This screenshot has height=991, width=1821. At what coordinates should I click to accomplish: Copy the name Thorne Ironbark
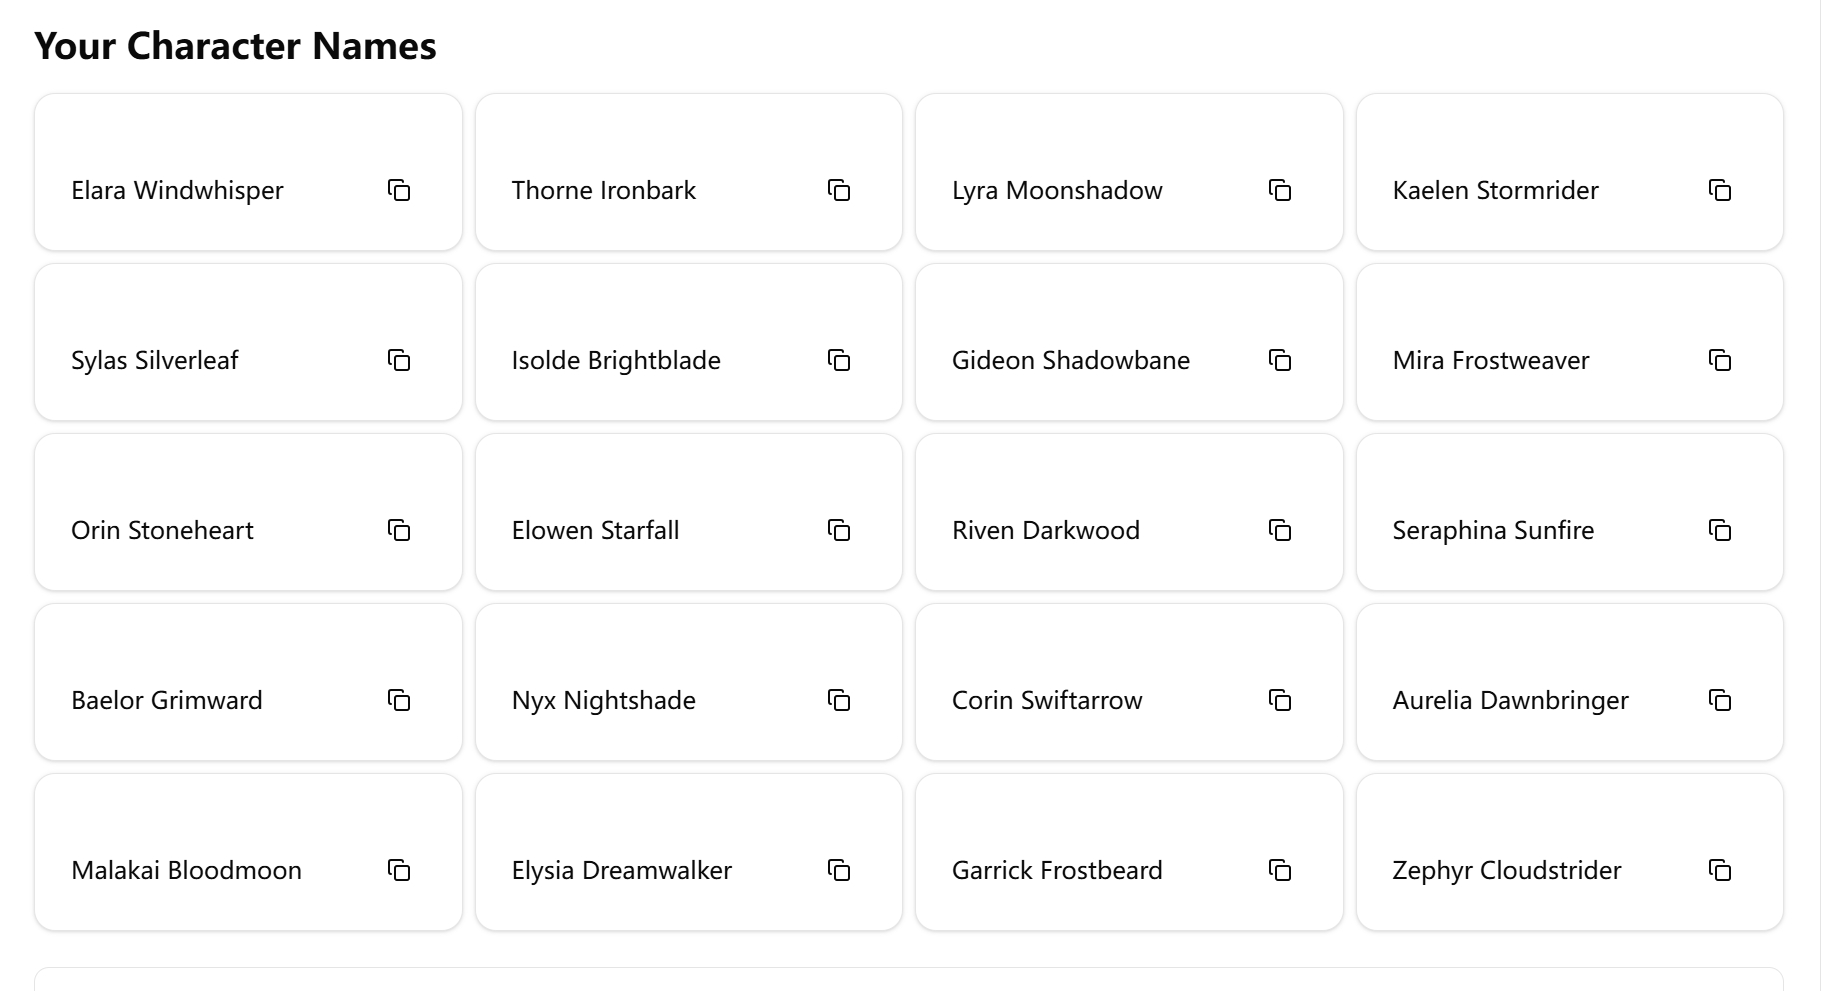click(x=840, y=190)
